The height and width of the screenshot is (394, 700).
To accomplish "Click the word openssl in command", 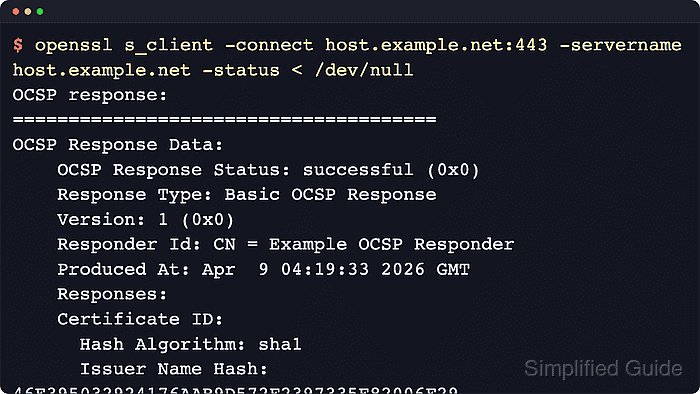I will point(74,45).
